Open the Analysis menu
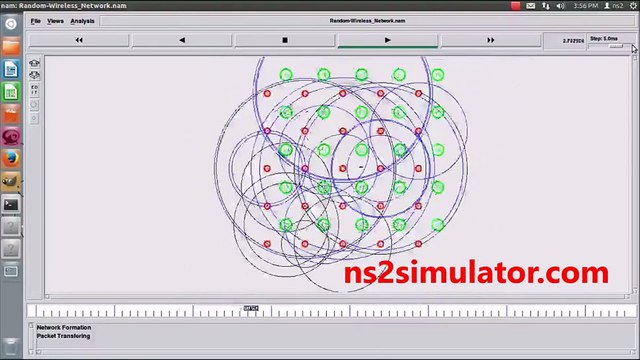The image size is (640, 360). click(82, 21)
